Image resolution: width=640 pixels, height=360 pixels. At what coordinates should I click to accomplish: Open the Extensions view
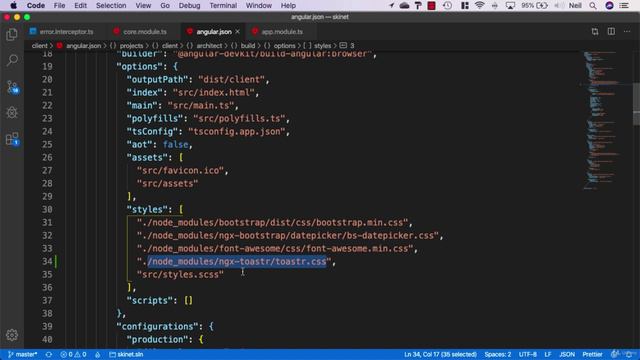(x=12, y=139)
